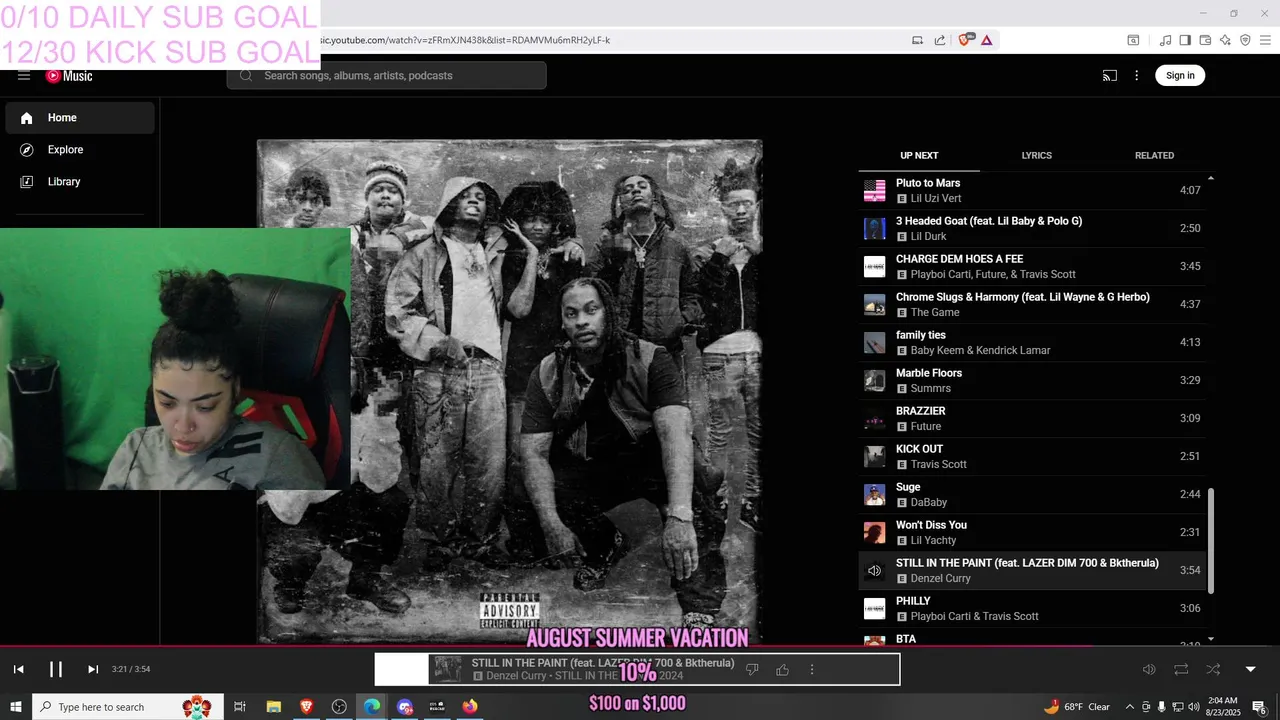Mute the player volume
Screen dimensions: 1280x720
(x=1149, y=669)
